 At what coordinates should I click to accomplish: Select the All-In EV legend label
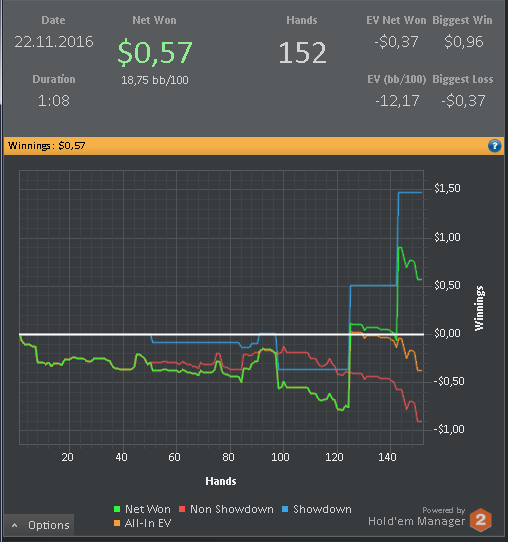click(x=148, y=523)
